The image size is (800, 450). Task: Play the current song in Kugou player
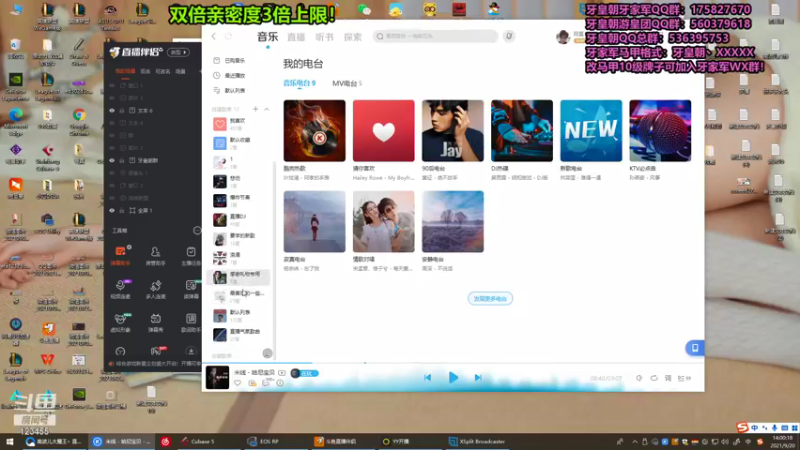click(x=453, y=378)
